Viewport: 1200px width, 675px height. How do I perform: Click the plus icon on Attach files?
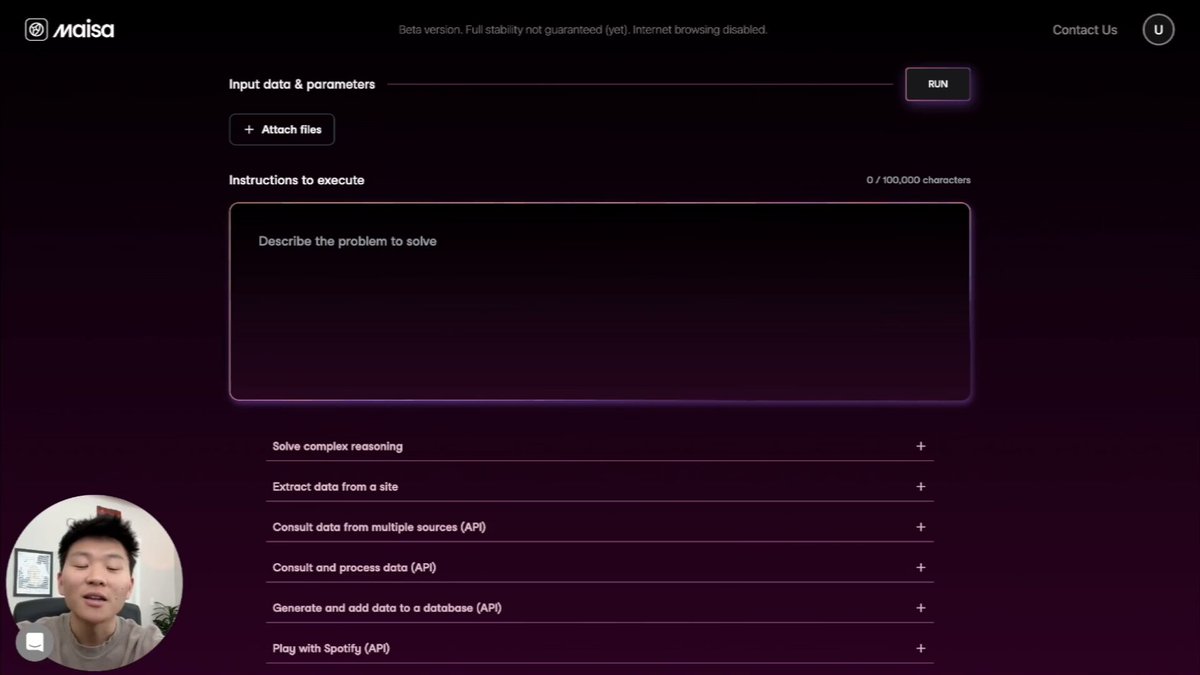pos(249,129)
